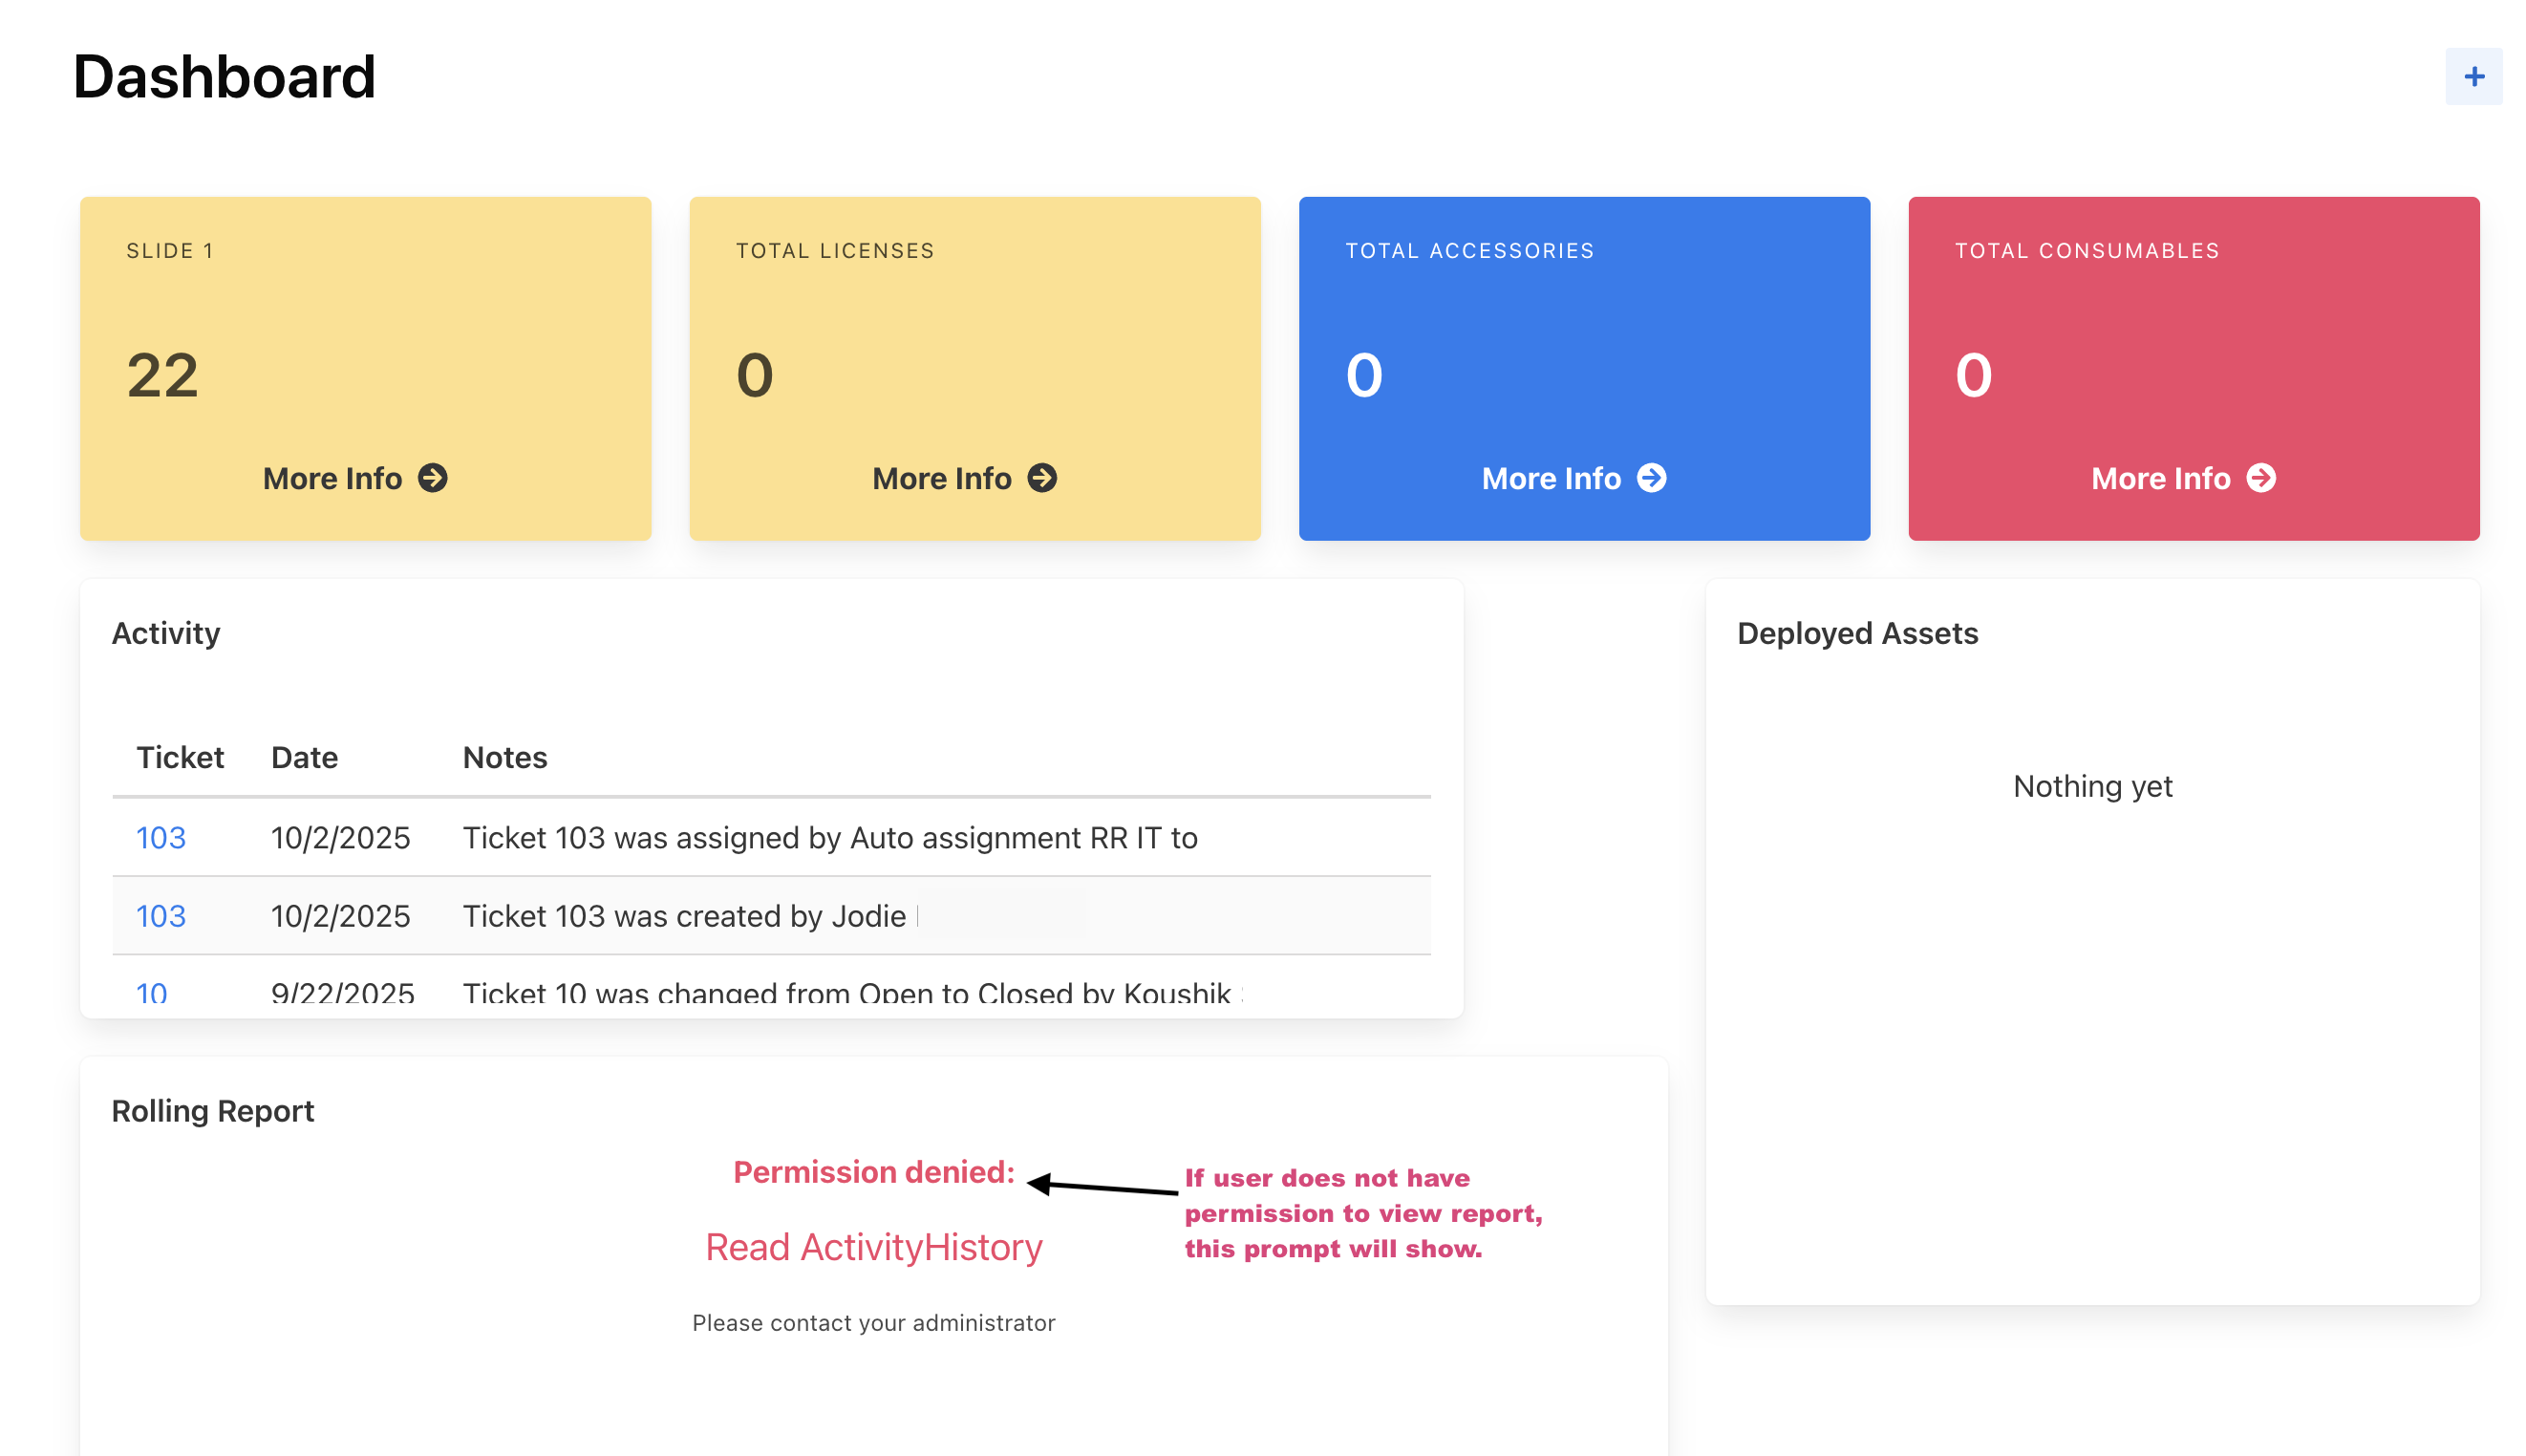Click the plus icon at top right
The width and height of the screenshot is (2526, 1456).
2473,76
